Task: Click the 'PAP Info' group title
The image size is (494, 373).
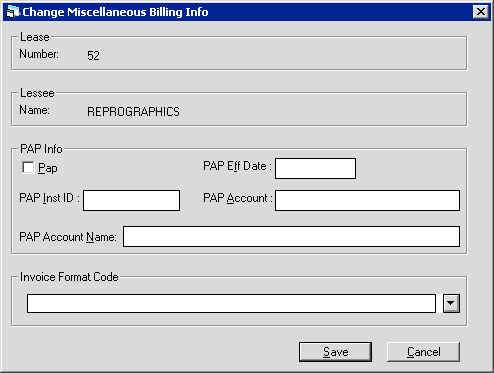Action: click(x=41, y=149)
